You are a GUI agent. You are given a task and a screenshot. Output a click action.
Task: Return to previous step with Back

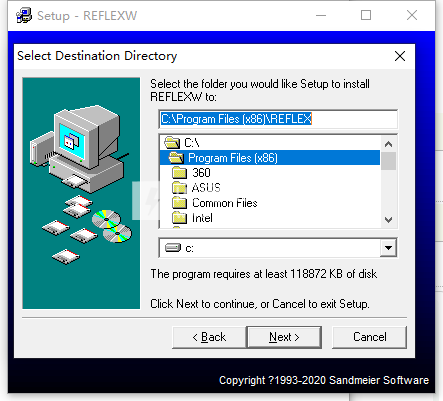point(209,337)
